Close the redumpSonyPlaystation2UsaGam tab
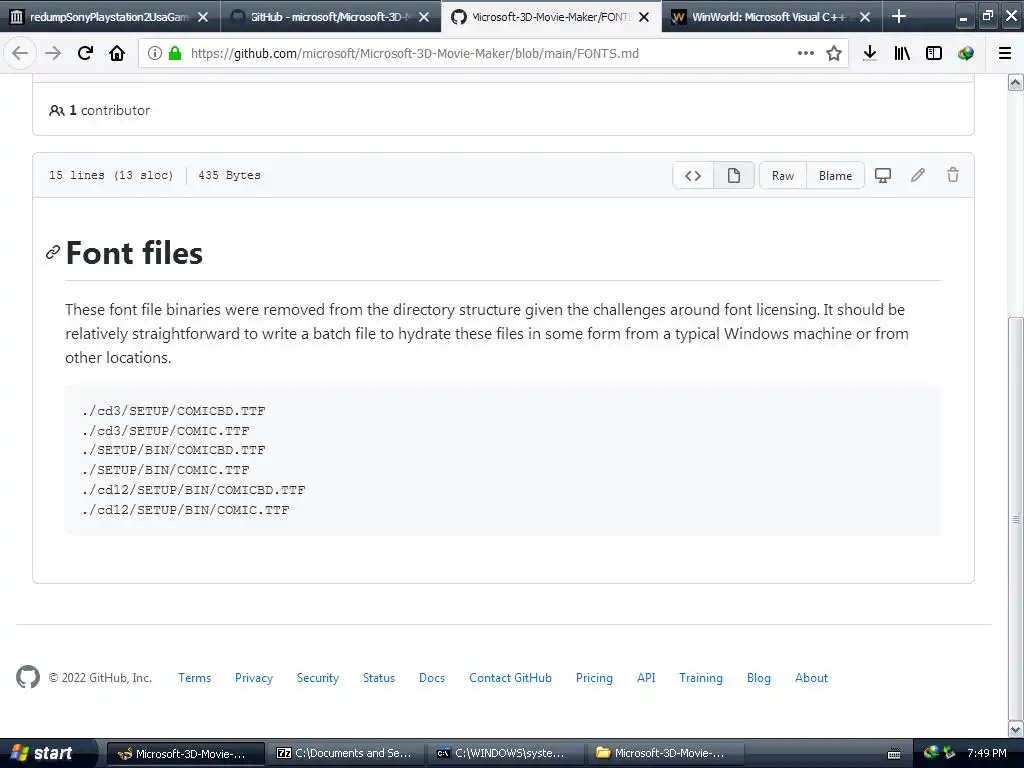Image resolution: width=1024 pixels, height=768 pixels. click(x=203, y=17)
